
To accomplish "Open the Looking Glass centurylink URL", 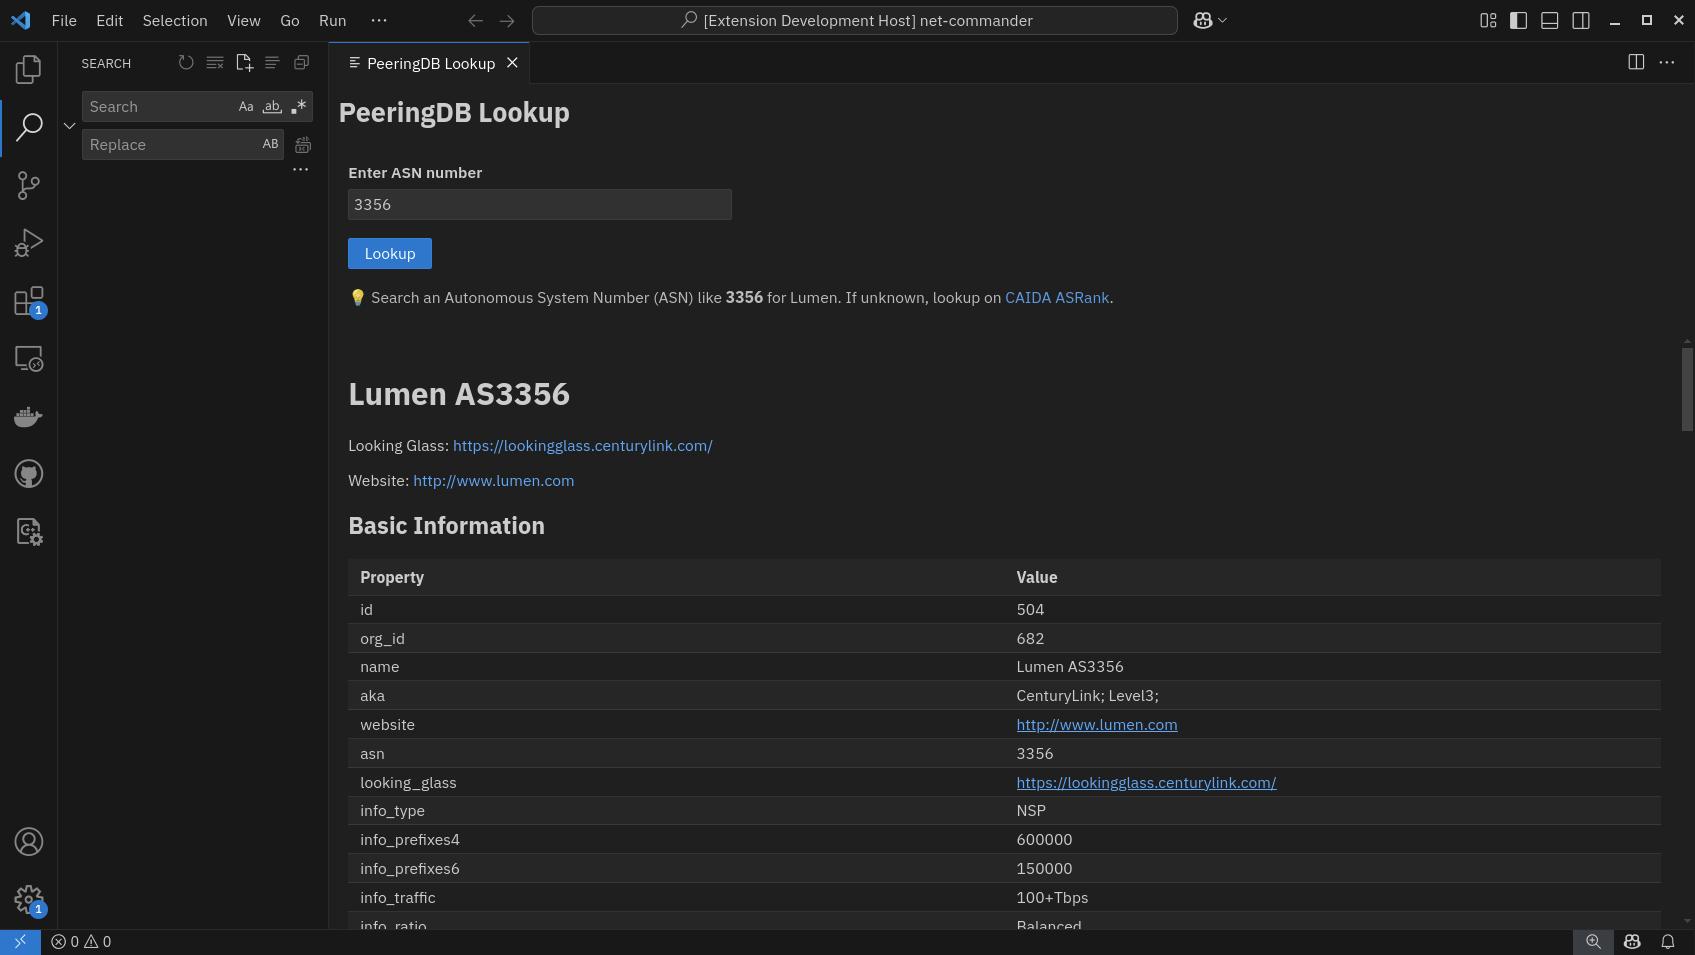I will pos(582,446).
